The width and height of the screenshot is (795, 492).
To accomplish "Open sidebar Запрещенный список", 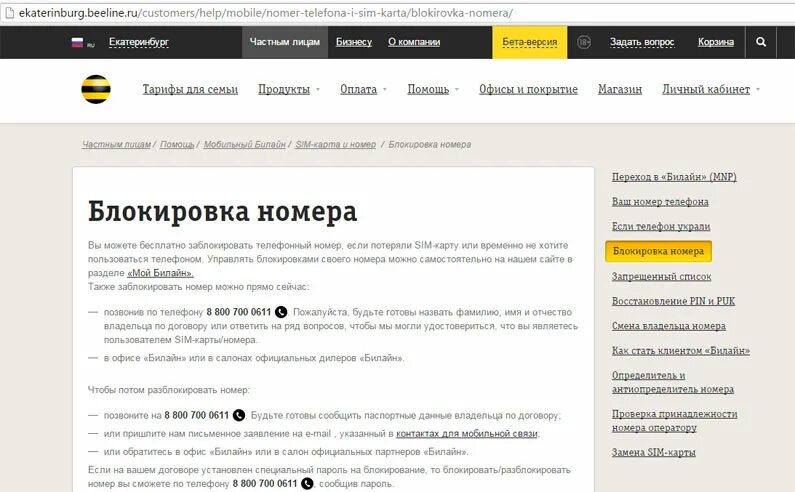I will (661, 276).
